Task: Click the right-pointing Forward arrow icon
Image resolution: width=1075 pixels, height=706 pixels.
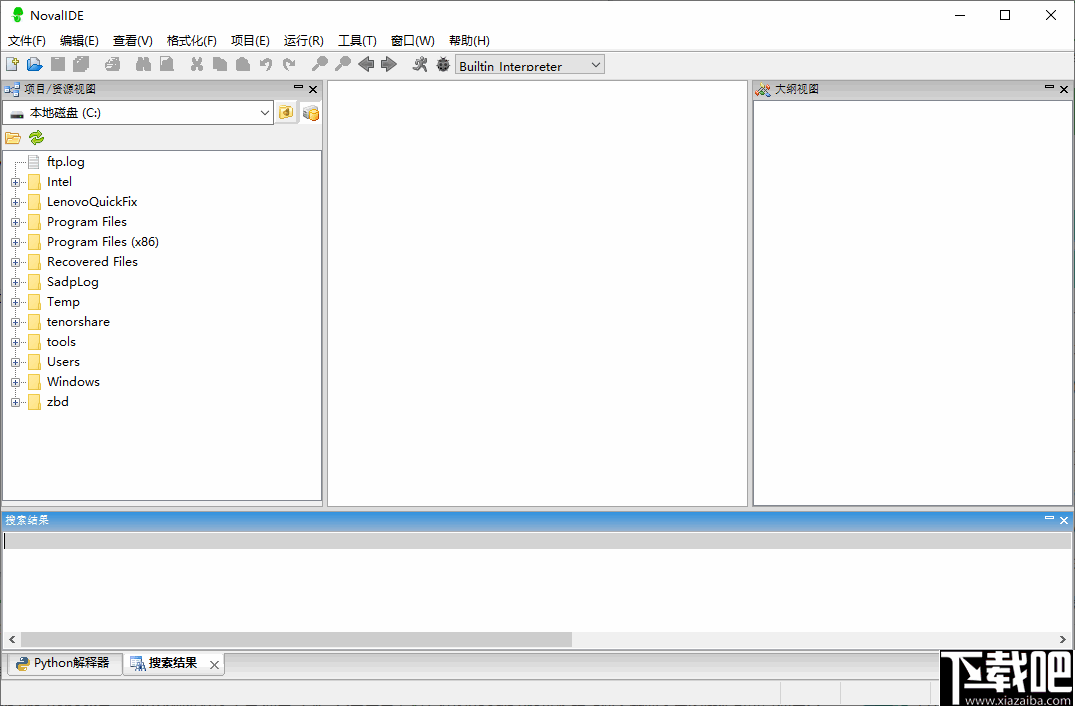Action: tap(389, 64)
